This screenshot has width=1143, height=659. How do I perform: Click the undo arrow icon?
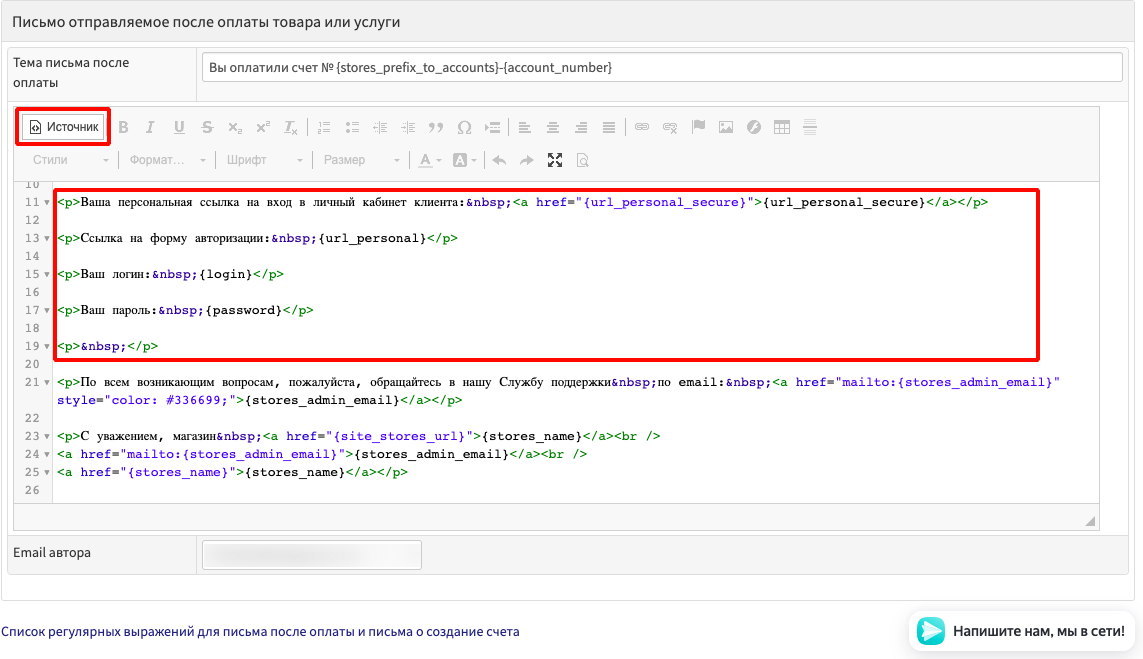(x=499, y=160)
